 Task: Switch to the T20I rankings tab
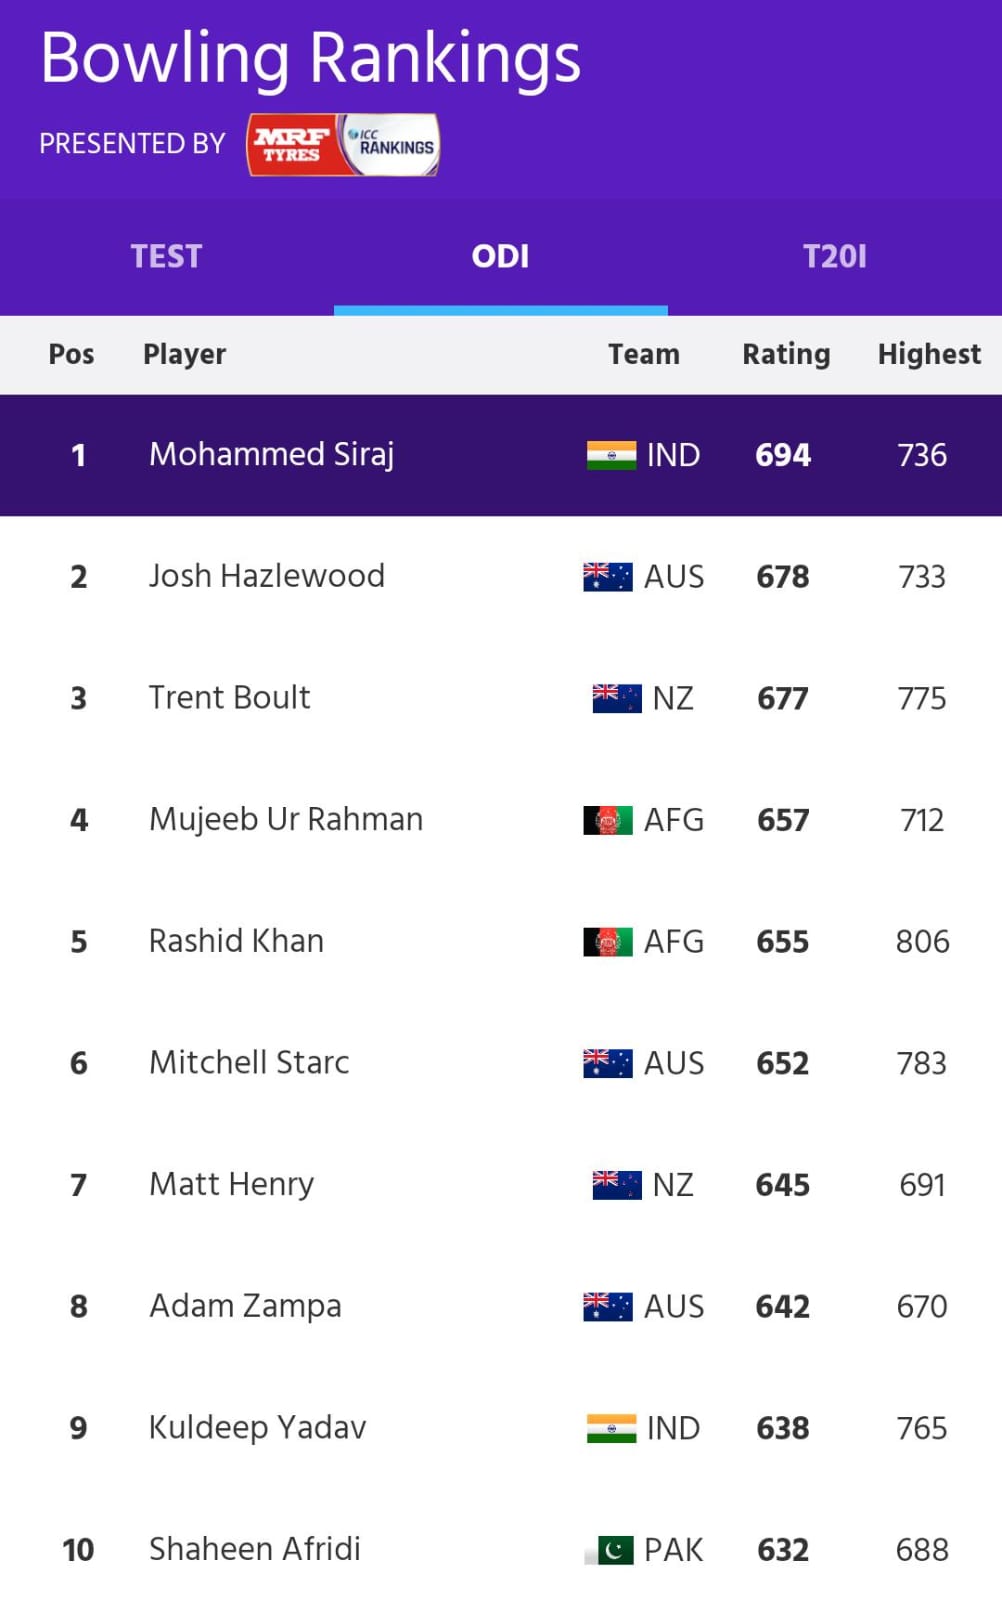[834, 257]
